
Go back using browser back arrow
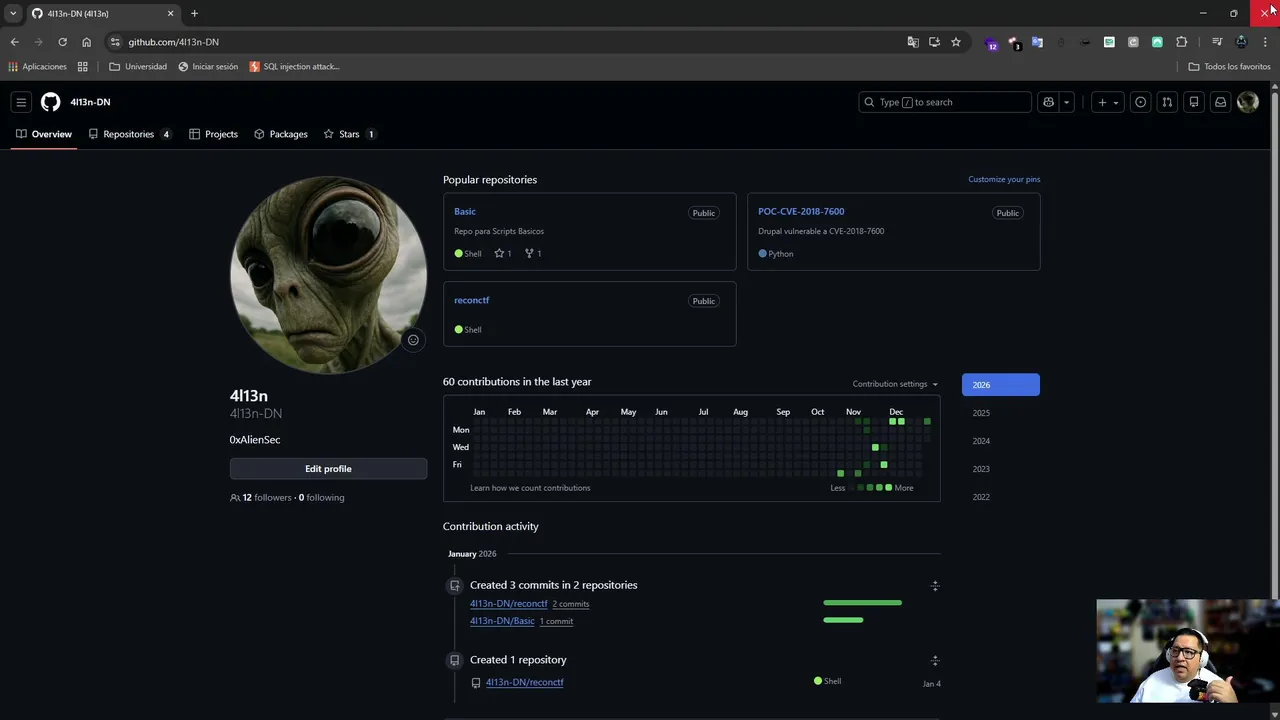(14, 42)
